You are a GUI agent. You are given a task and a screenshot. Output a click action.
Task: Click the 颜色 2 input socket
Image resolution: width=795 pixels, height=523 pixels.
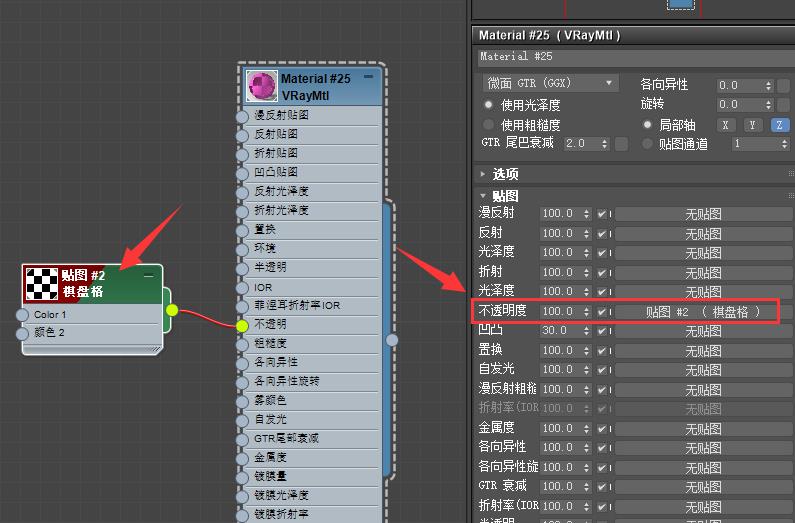(22, 333)
